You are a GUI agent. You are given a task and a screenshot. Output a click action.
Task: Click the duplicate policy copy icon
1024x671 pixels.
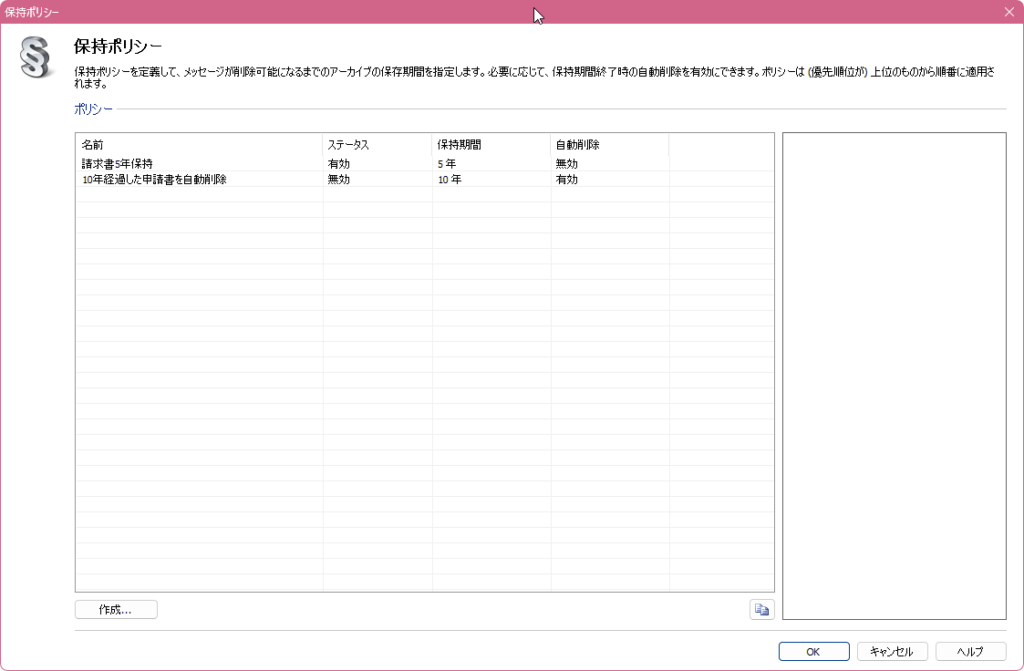tap(761, 609)
